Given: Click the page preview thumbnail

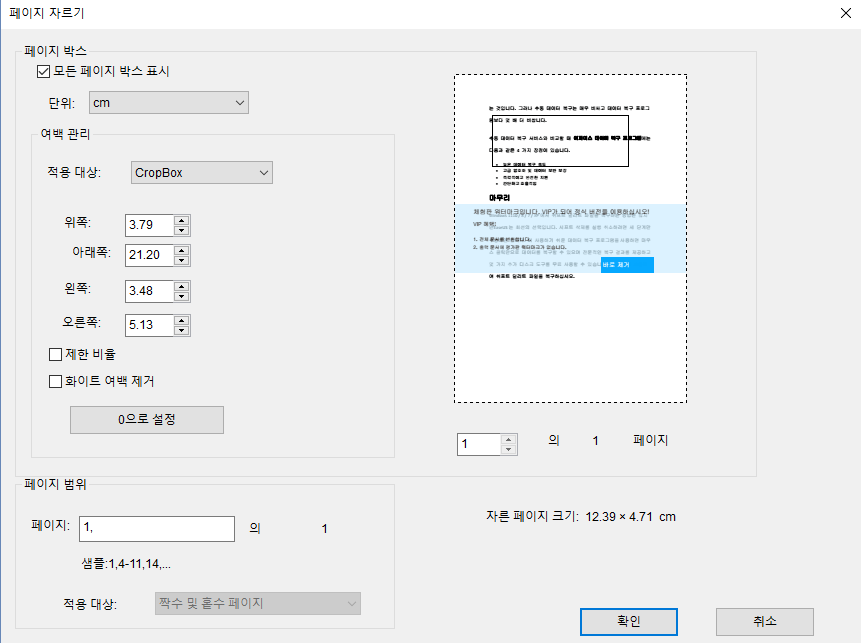Looking at the screenshot, I should click(569, 238).
